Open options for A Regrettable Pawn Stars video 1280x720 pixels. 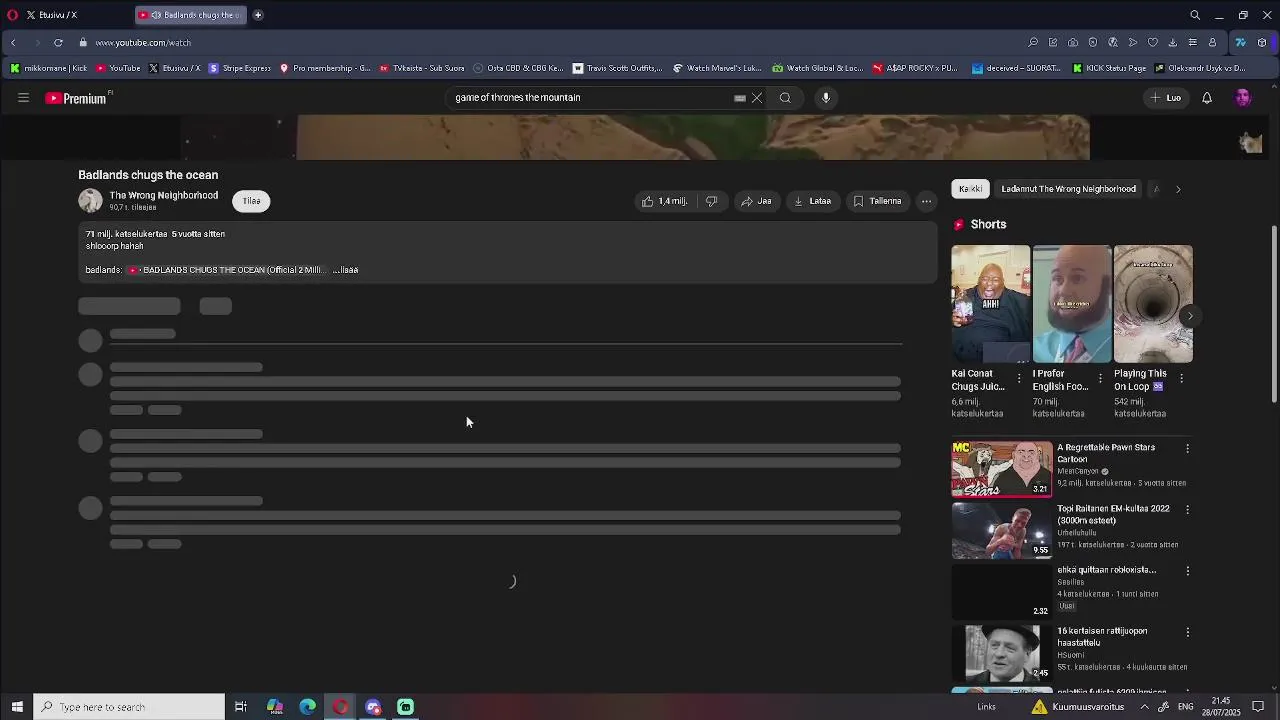[x=1187, y=449]
